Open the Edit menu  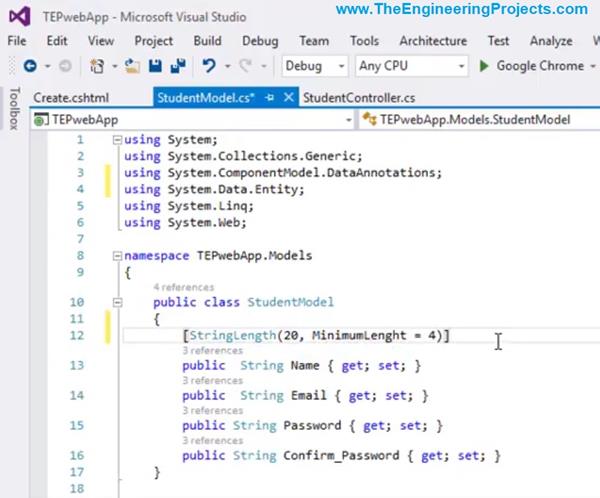coord(57,41)
